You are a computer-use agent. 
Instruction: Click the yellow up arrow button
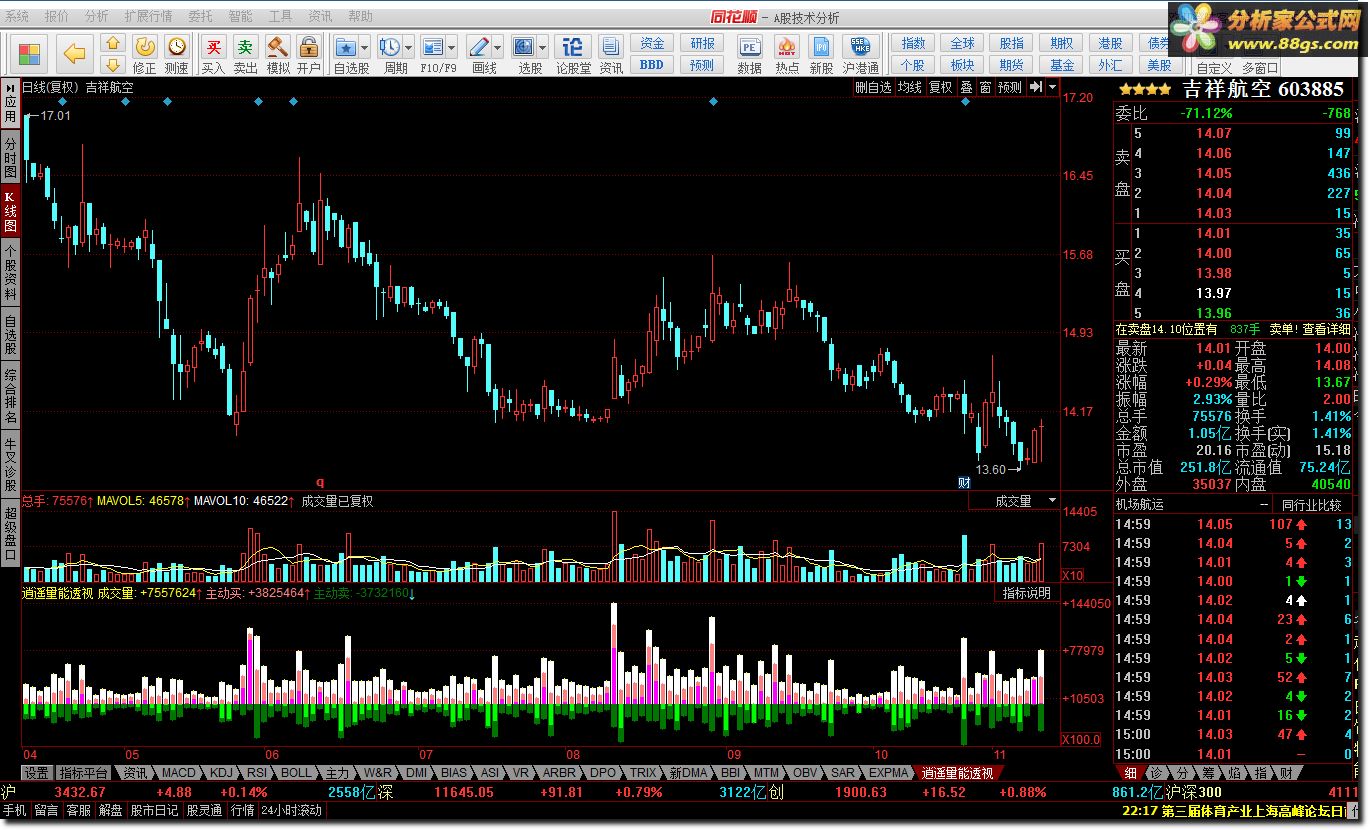113,43
